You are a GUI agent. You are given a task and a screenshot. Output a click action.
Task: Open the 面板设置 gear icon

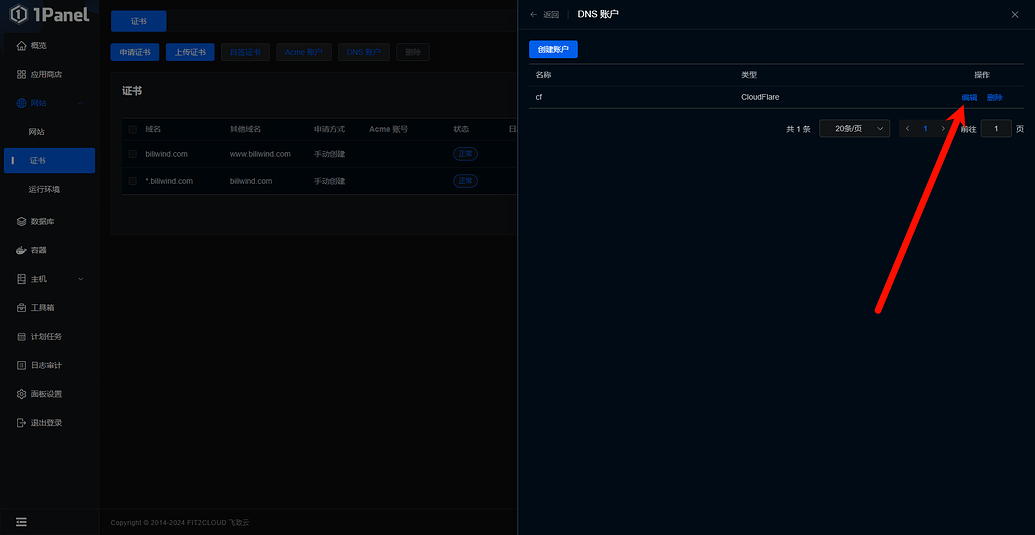[21, 394]
